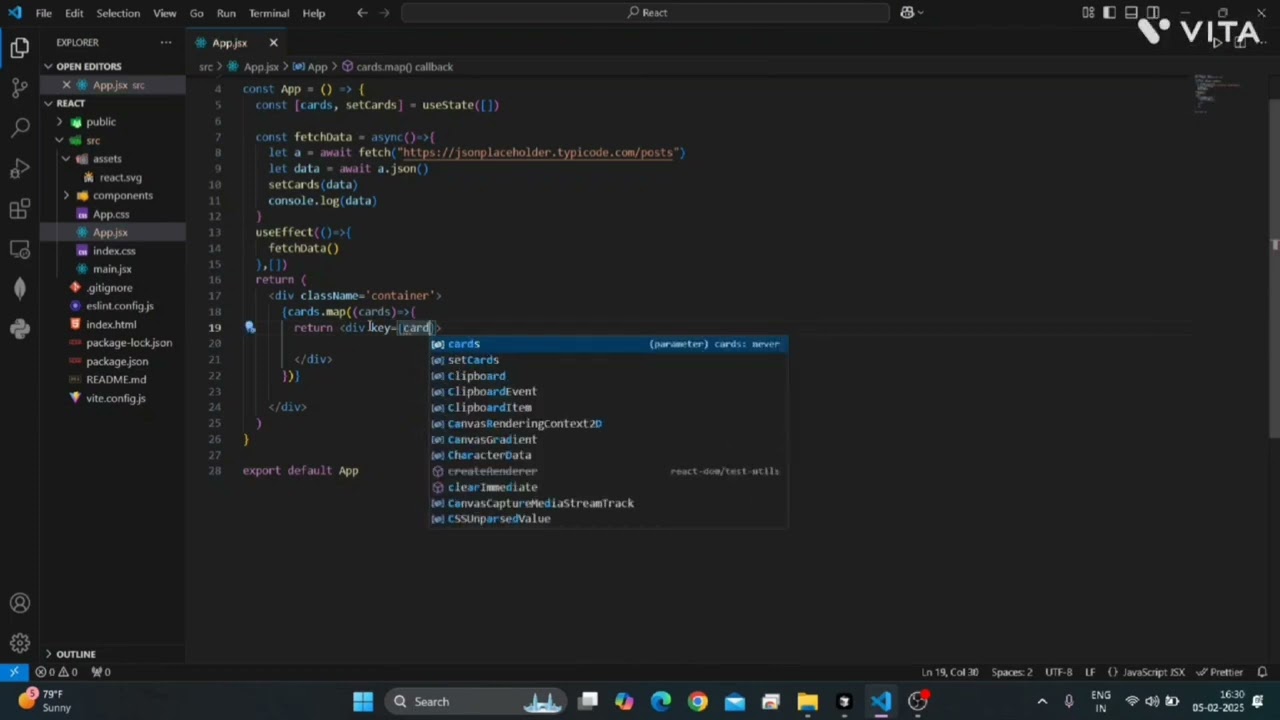Open the Help menu

313,13
